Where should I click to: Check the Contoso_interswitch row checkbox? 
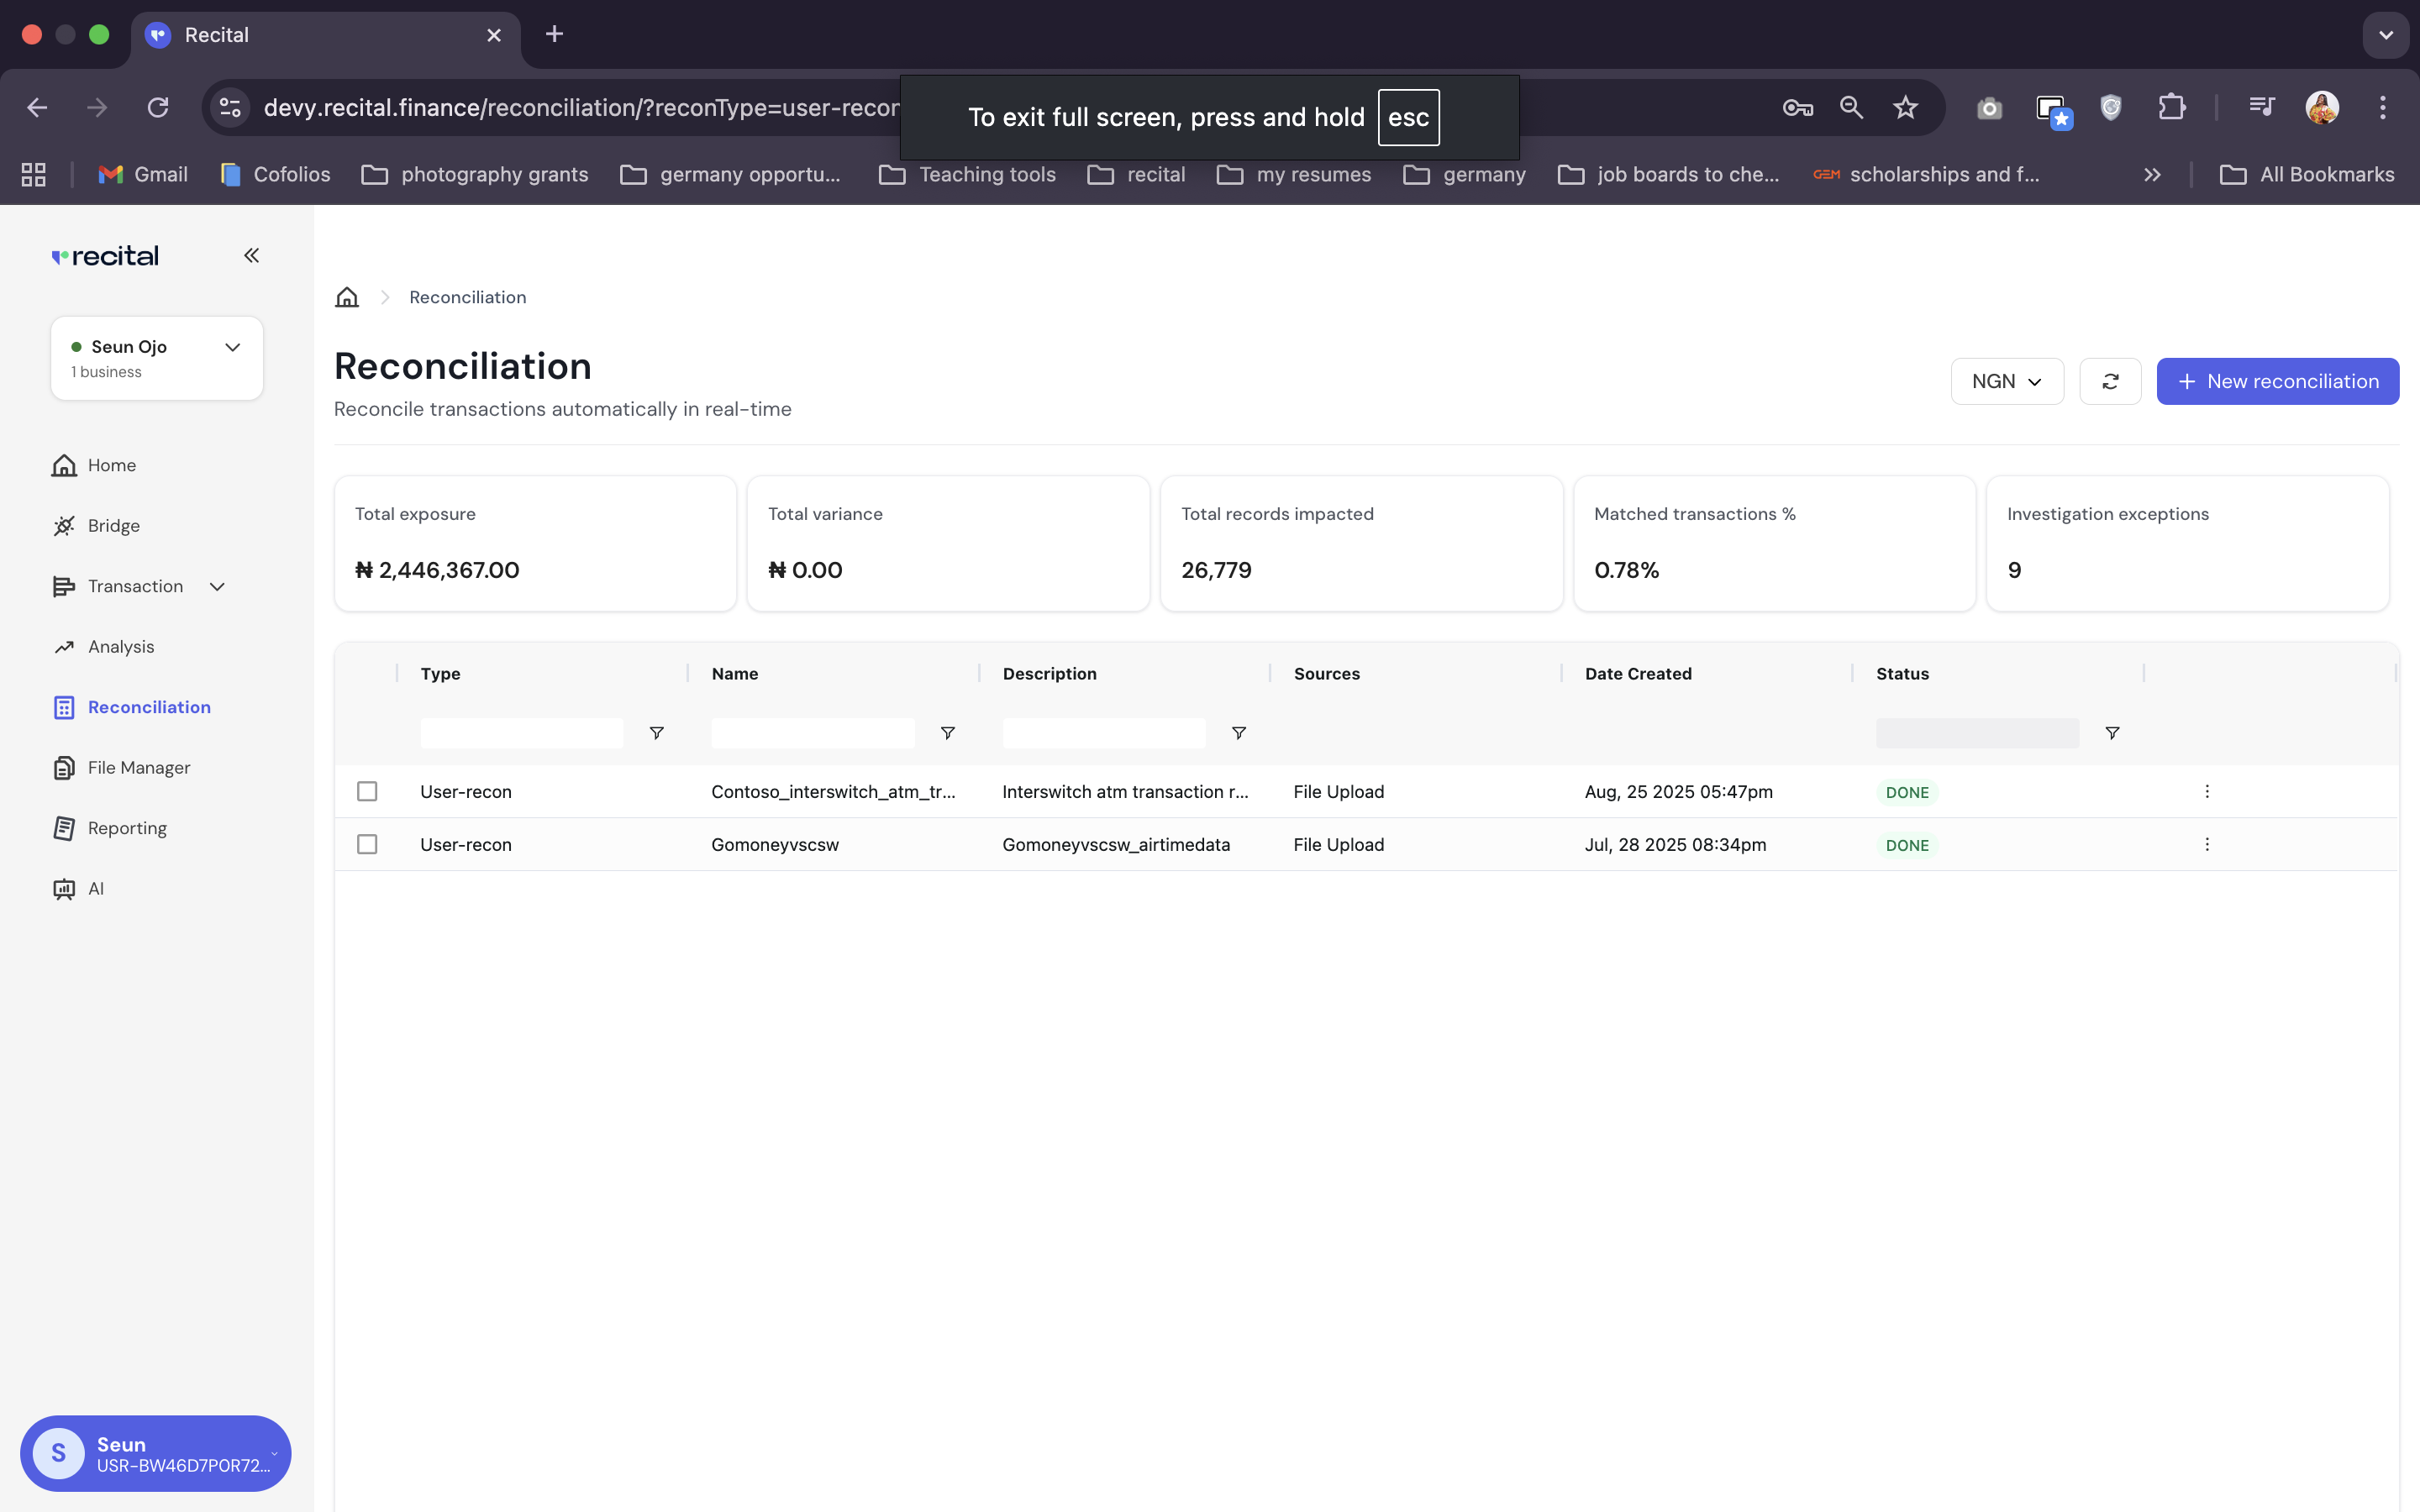[367, 791]
